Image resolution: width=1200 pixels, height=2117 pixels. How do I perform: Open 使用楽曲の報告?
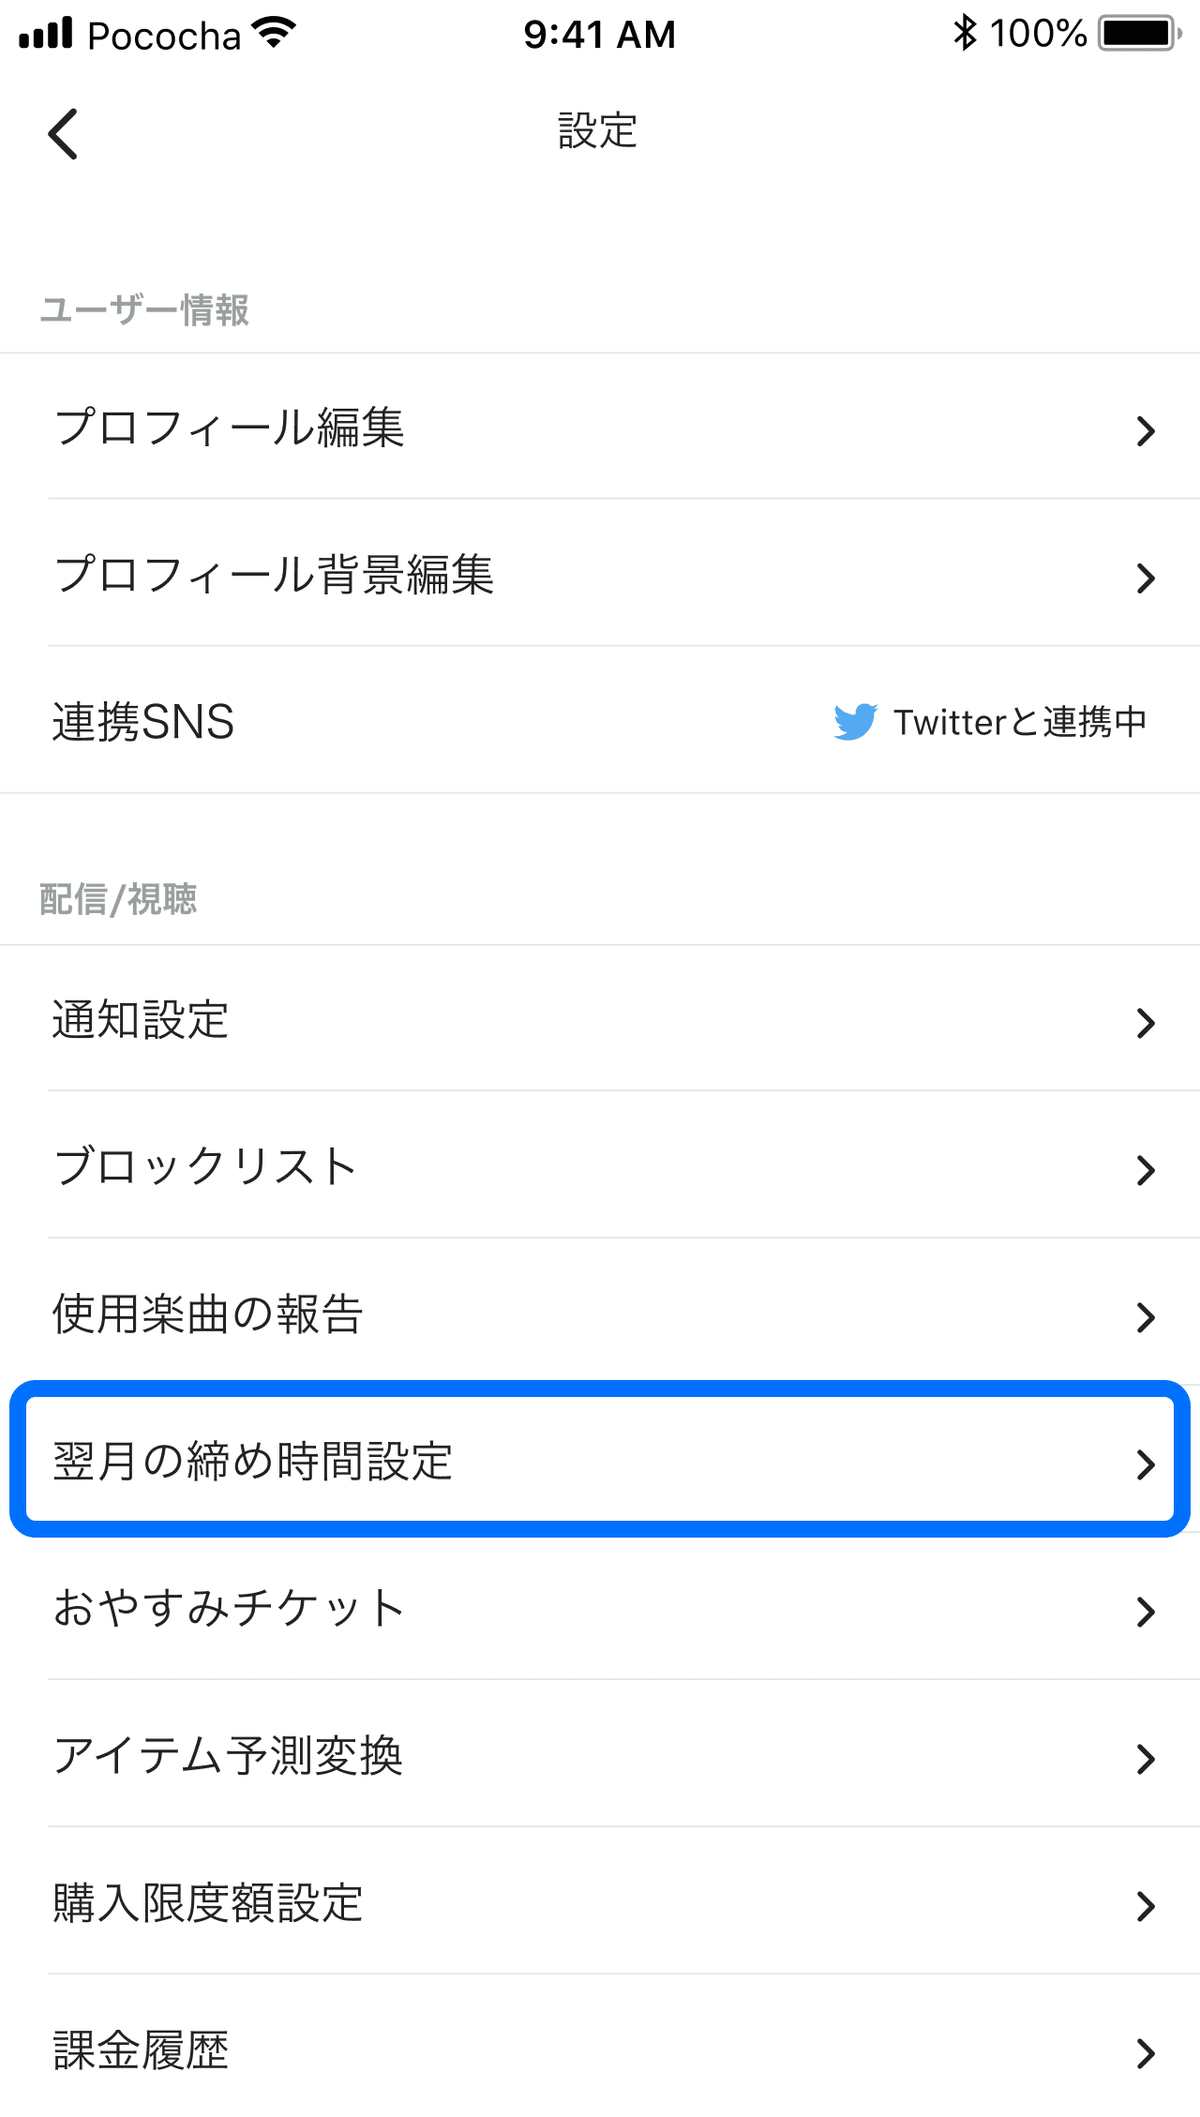pos(600,1316)
